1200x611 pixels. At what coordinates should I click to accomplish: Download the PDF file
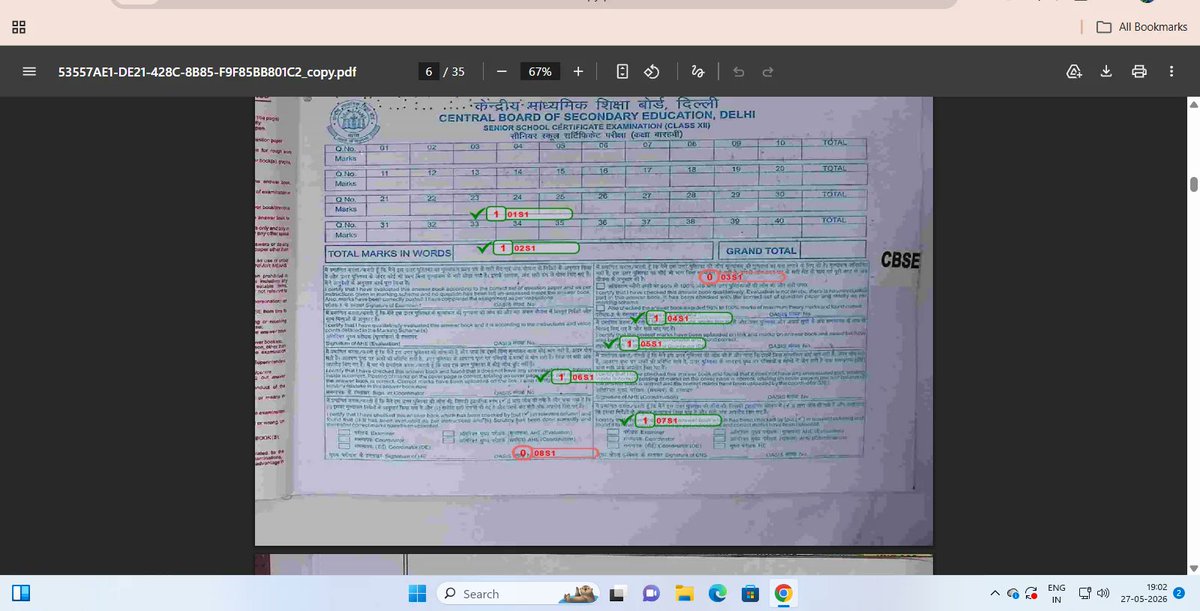pyautogui.click(x=1107, y=72)
